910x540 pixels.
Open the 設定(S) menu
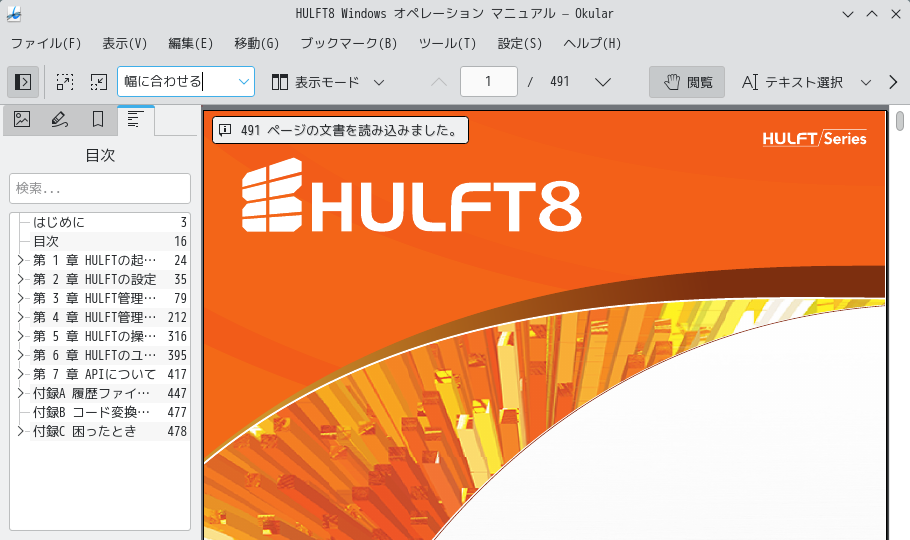pos(519,44)
